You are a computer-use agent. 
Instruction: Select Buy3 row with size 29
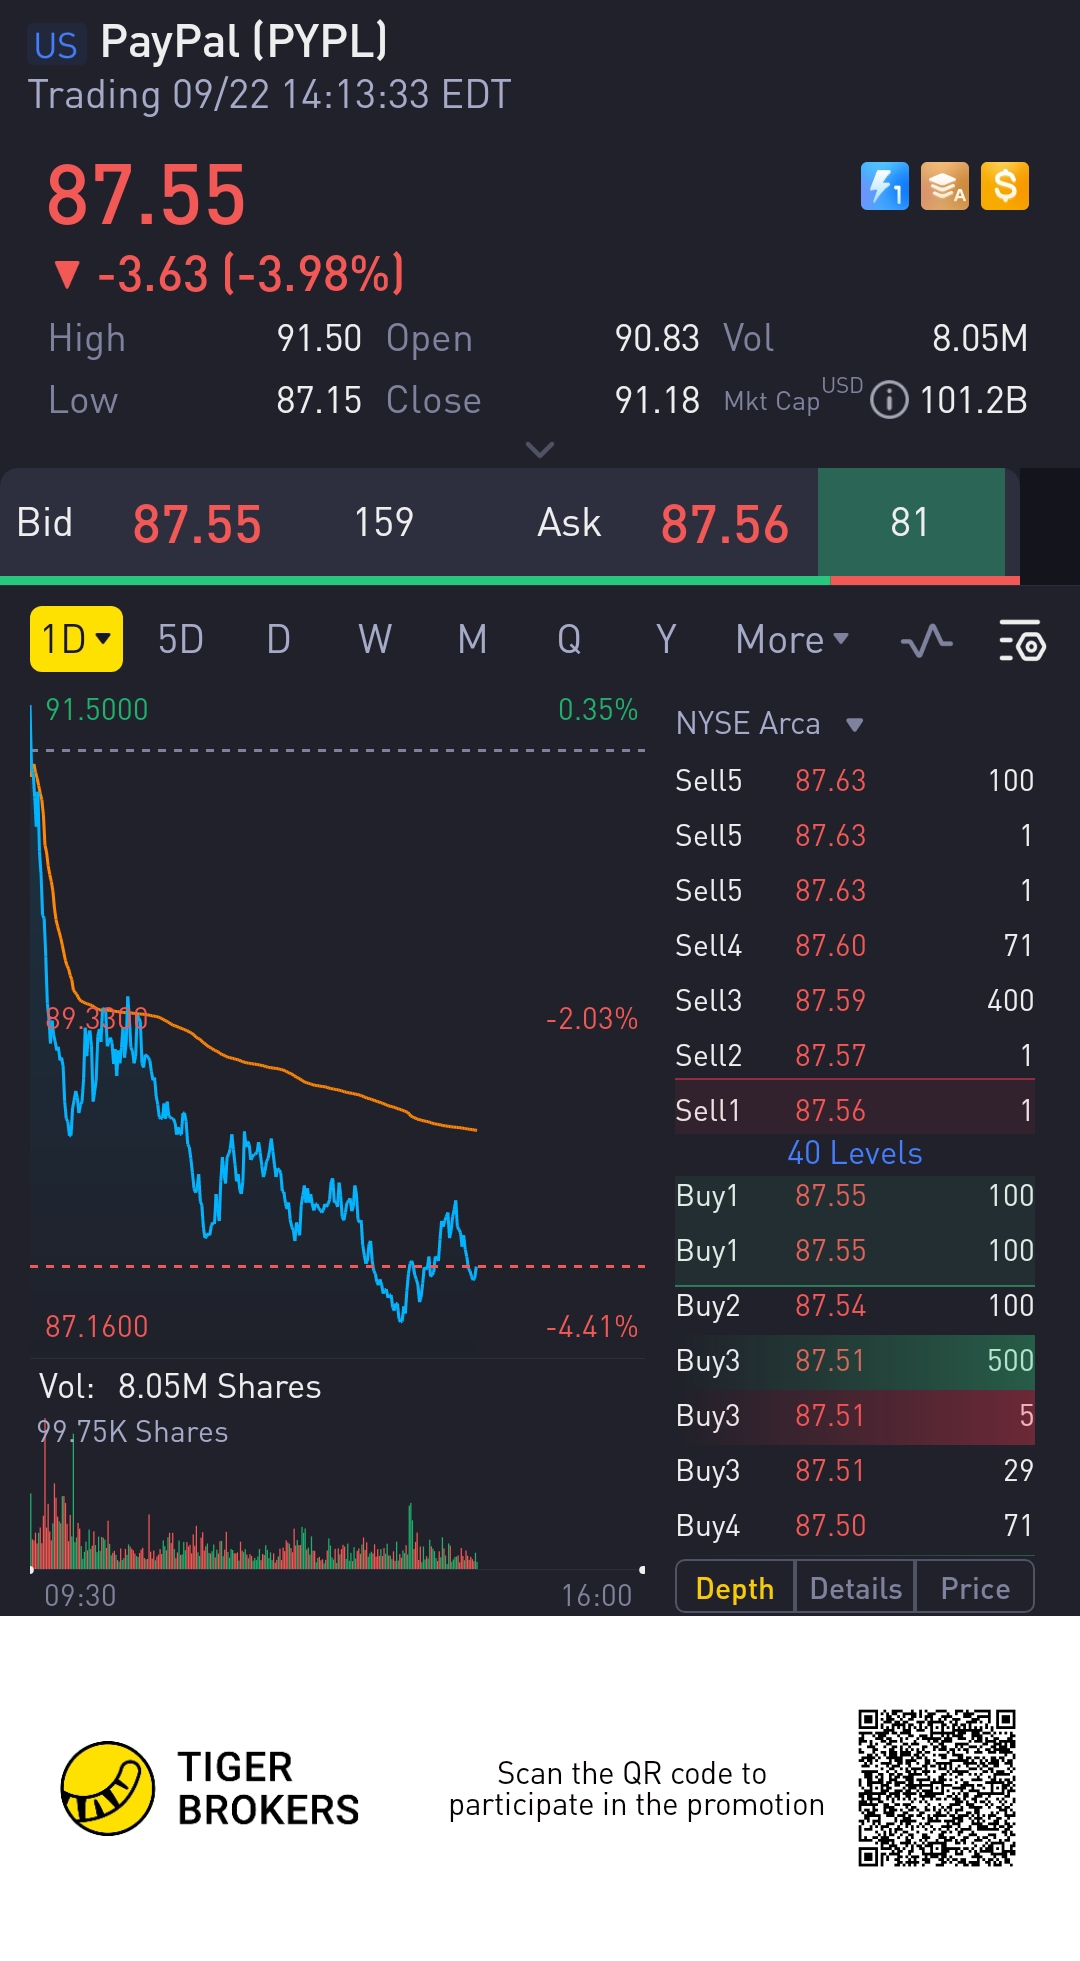pos(855,1470)
